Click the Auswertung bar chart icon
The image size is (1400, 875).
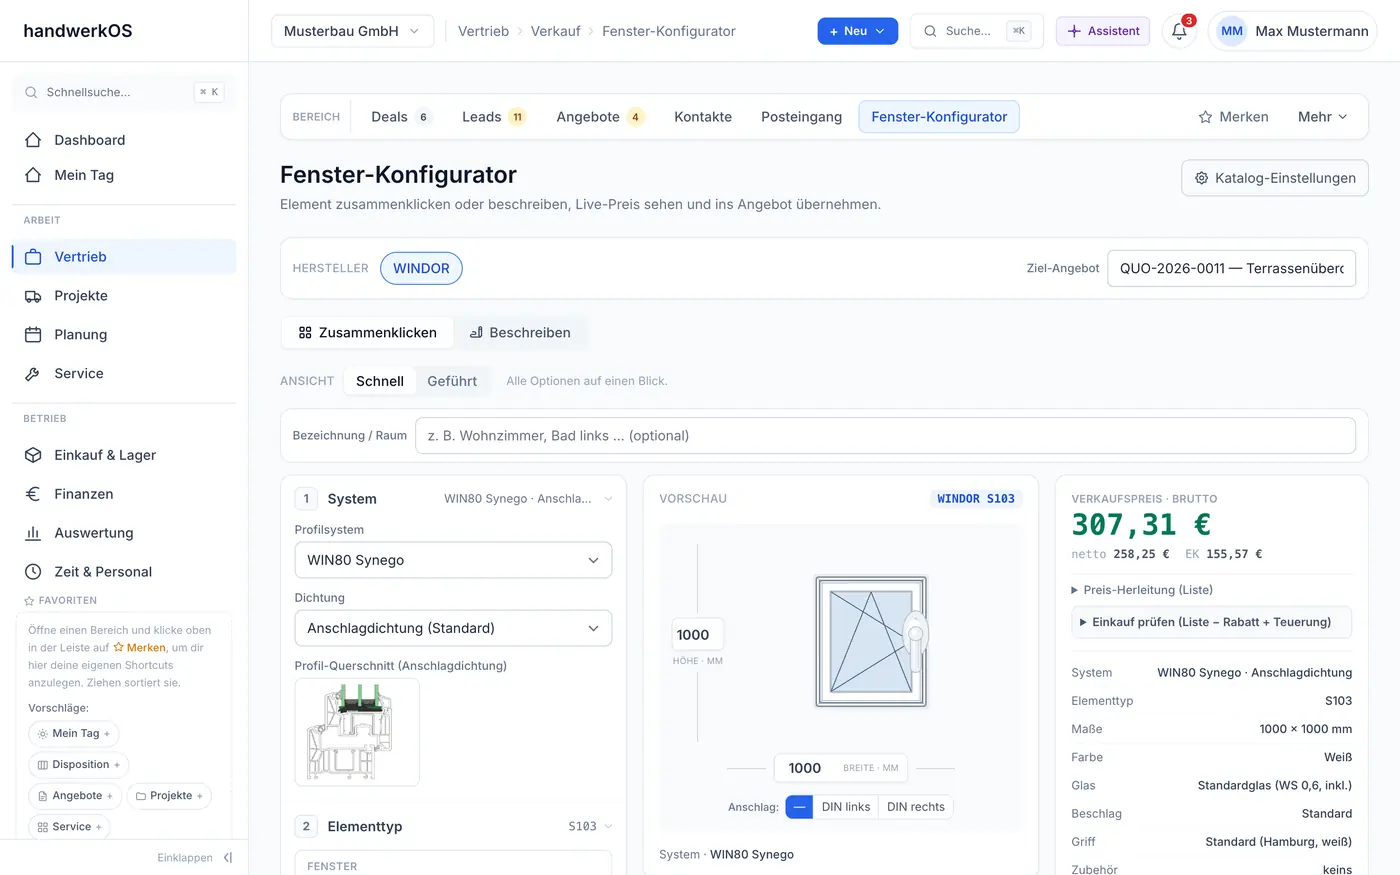coord(33,533)
